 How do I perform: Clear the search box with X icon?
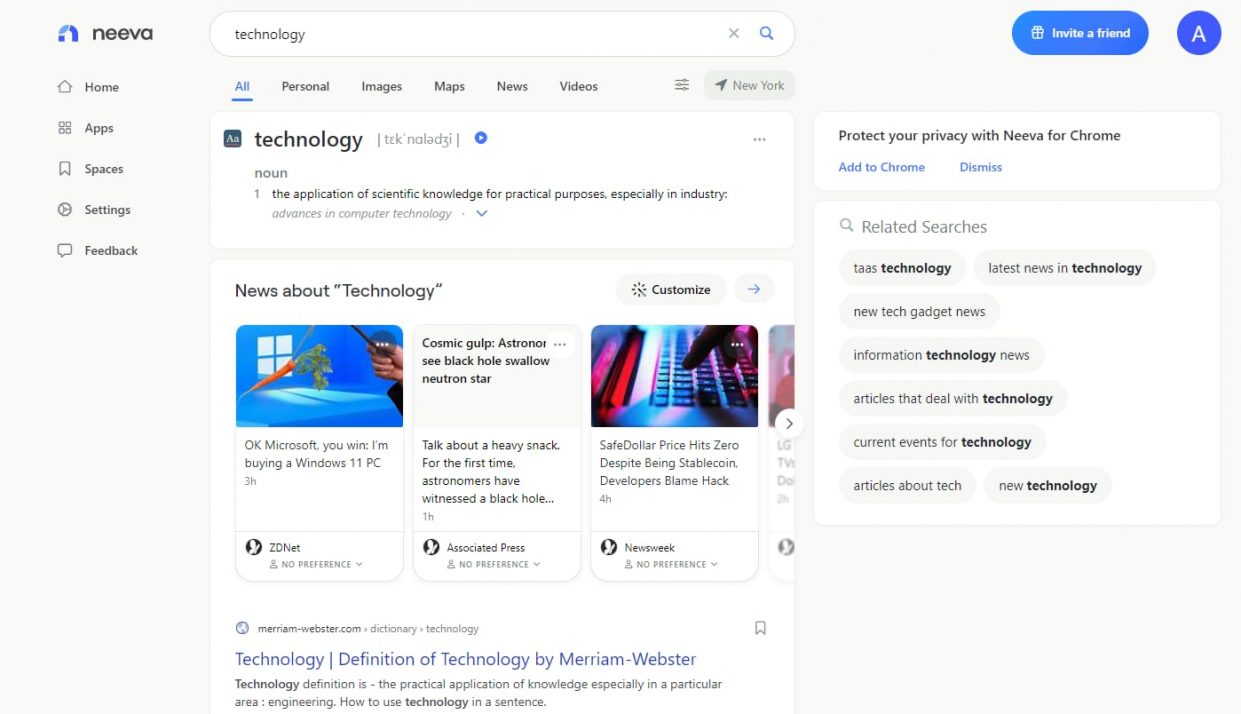[734, 34]
